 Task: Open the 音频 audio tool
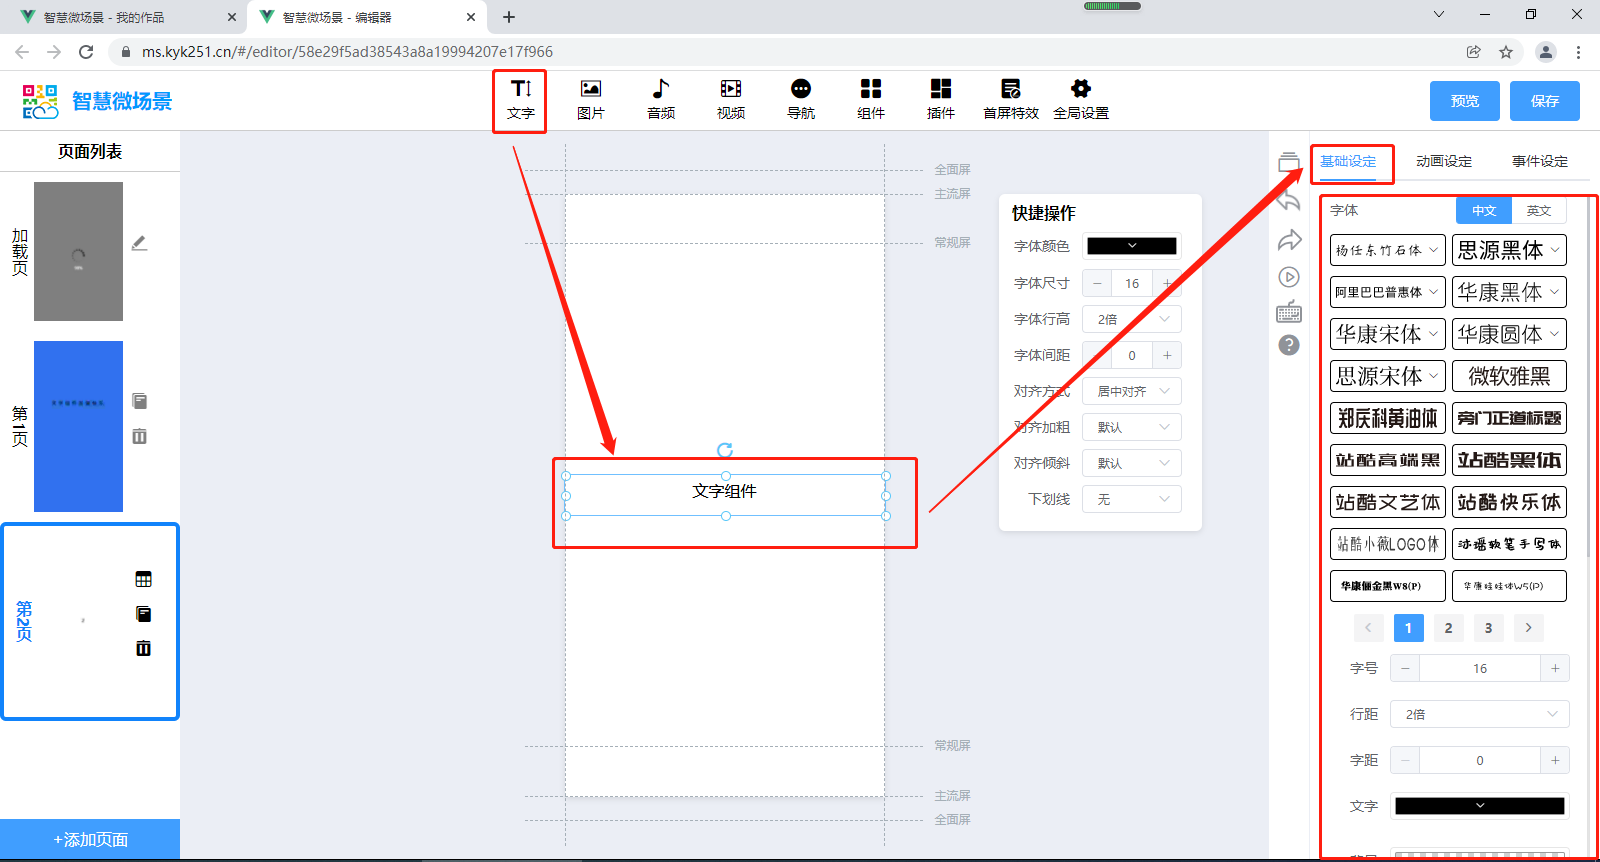pyautogui.click(x=660, y=99)
